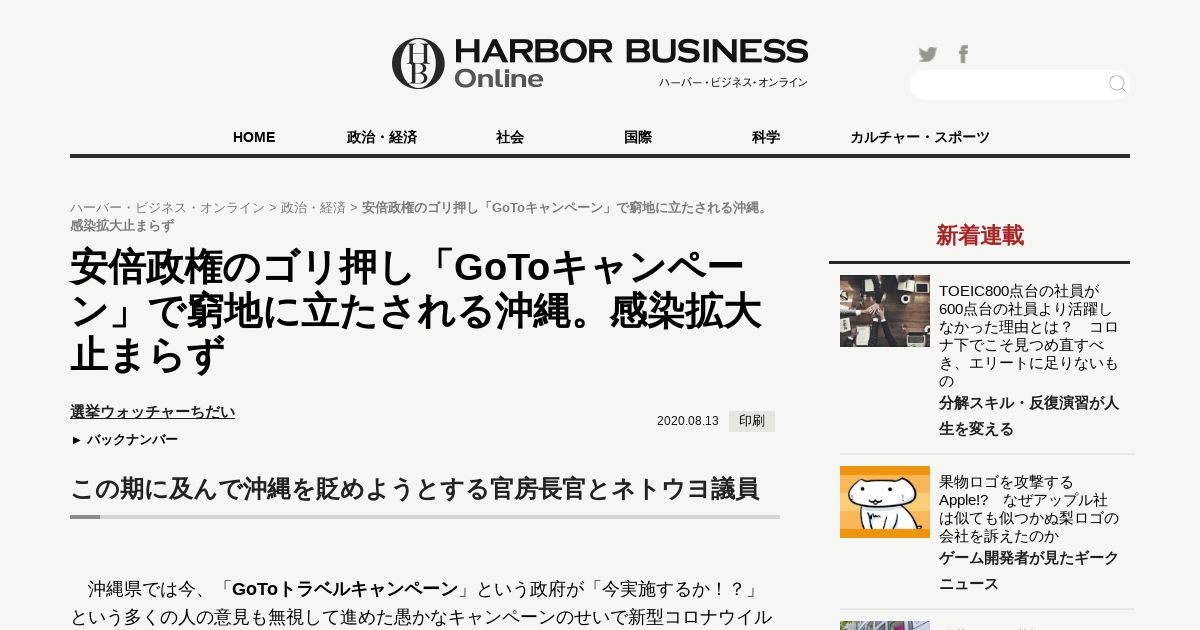Open the 科学 menu section
Image resolution: width=1200 pixels, height=630 pixels.
point(766,137)
